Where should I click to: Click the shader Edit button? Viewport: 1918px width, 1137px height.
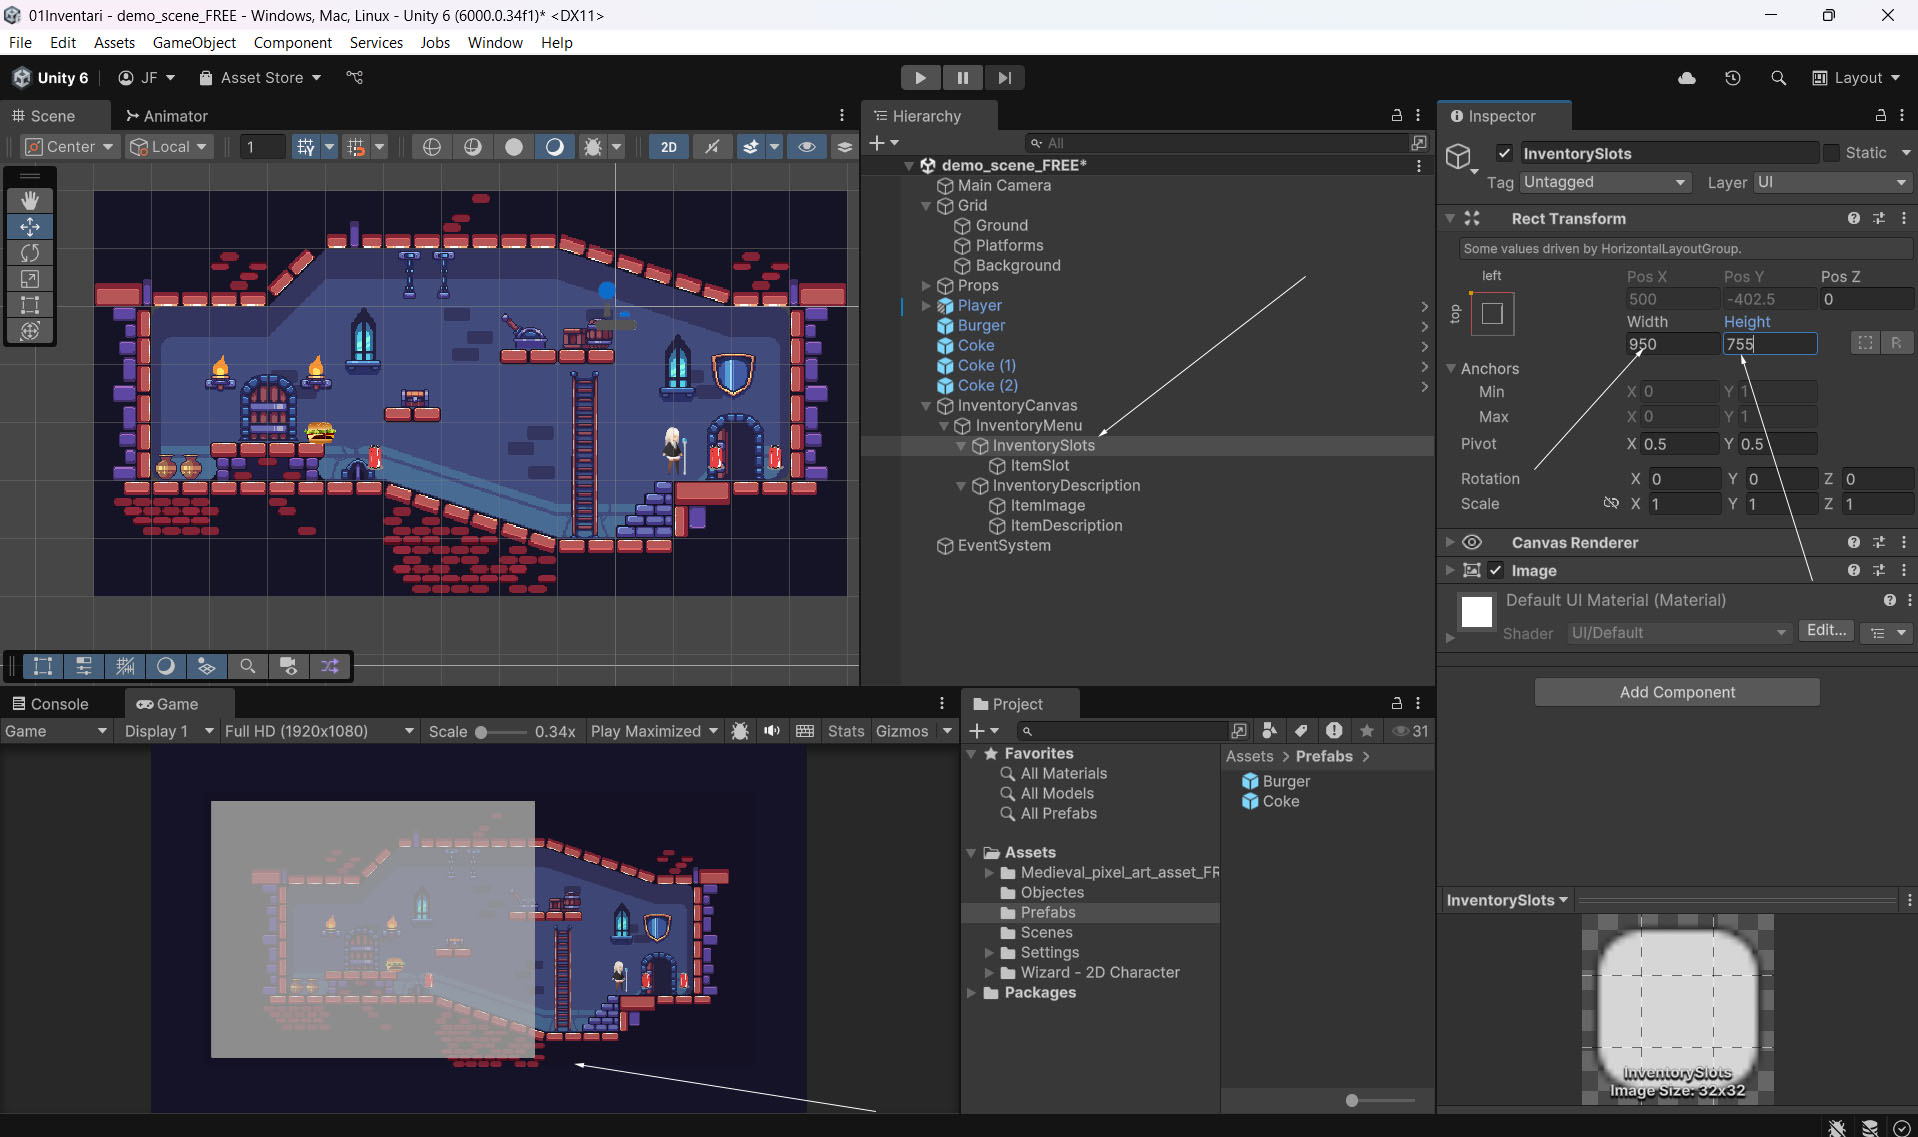(1826, 631)
